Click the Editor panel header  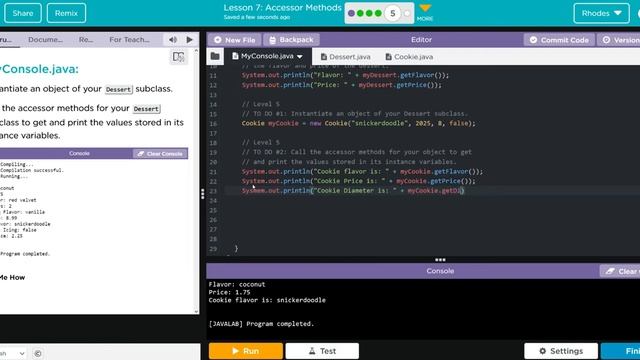tap(421, 40)
